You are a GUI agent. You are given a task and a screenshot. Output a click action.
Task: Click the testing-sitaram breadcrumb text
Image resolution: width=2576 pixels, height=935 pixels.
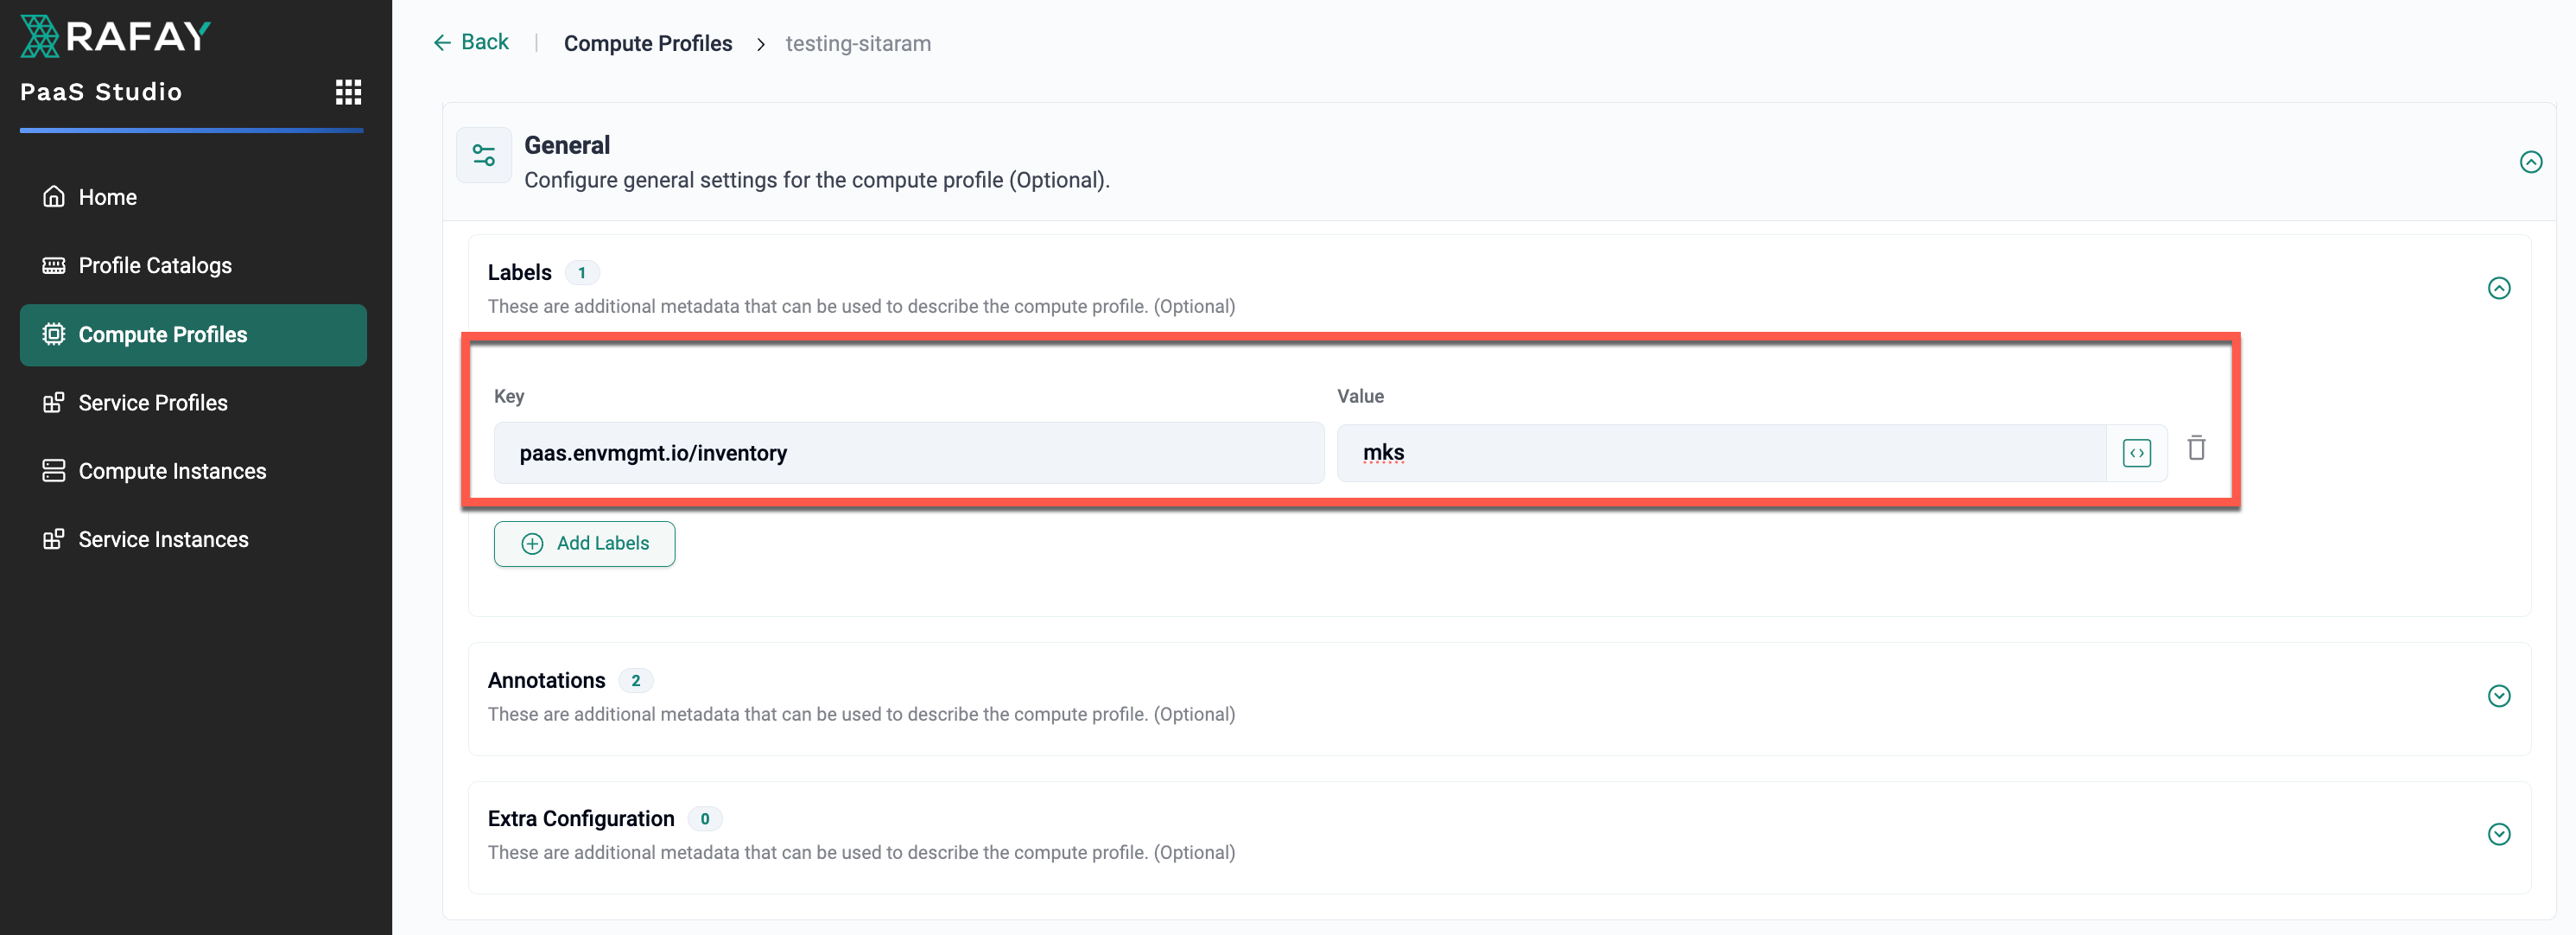[858, 43]
